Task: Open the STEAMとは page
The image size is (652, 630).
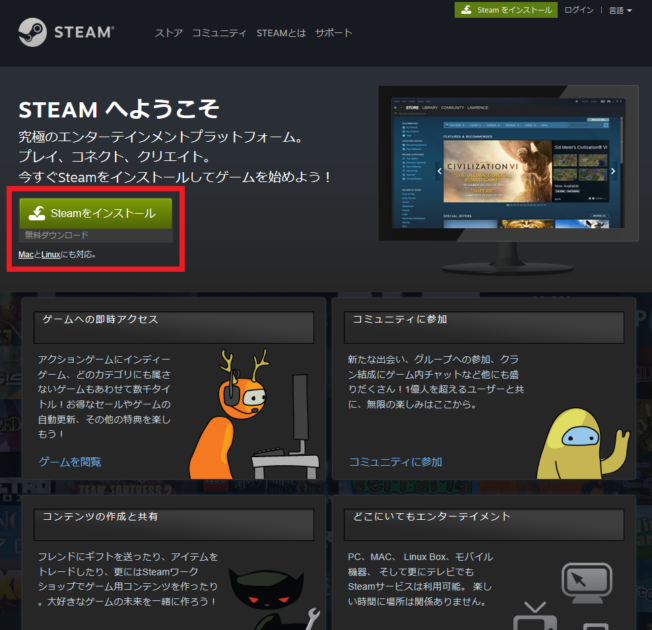Action: (281, 33)
